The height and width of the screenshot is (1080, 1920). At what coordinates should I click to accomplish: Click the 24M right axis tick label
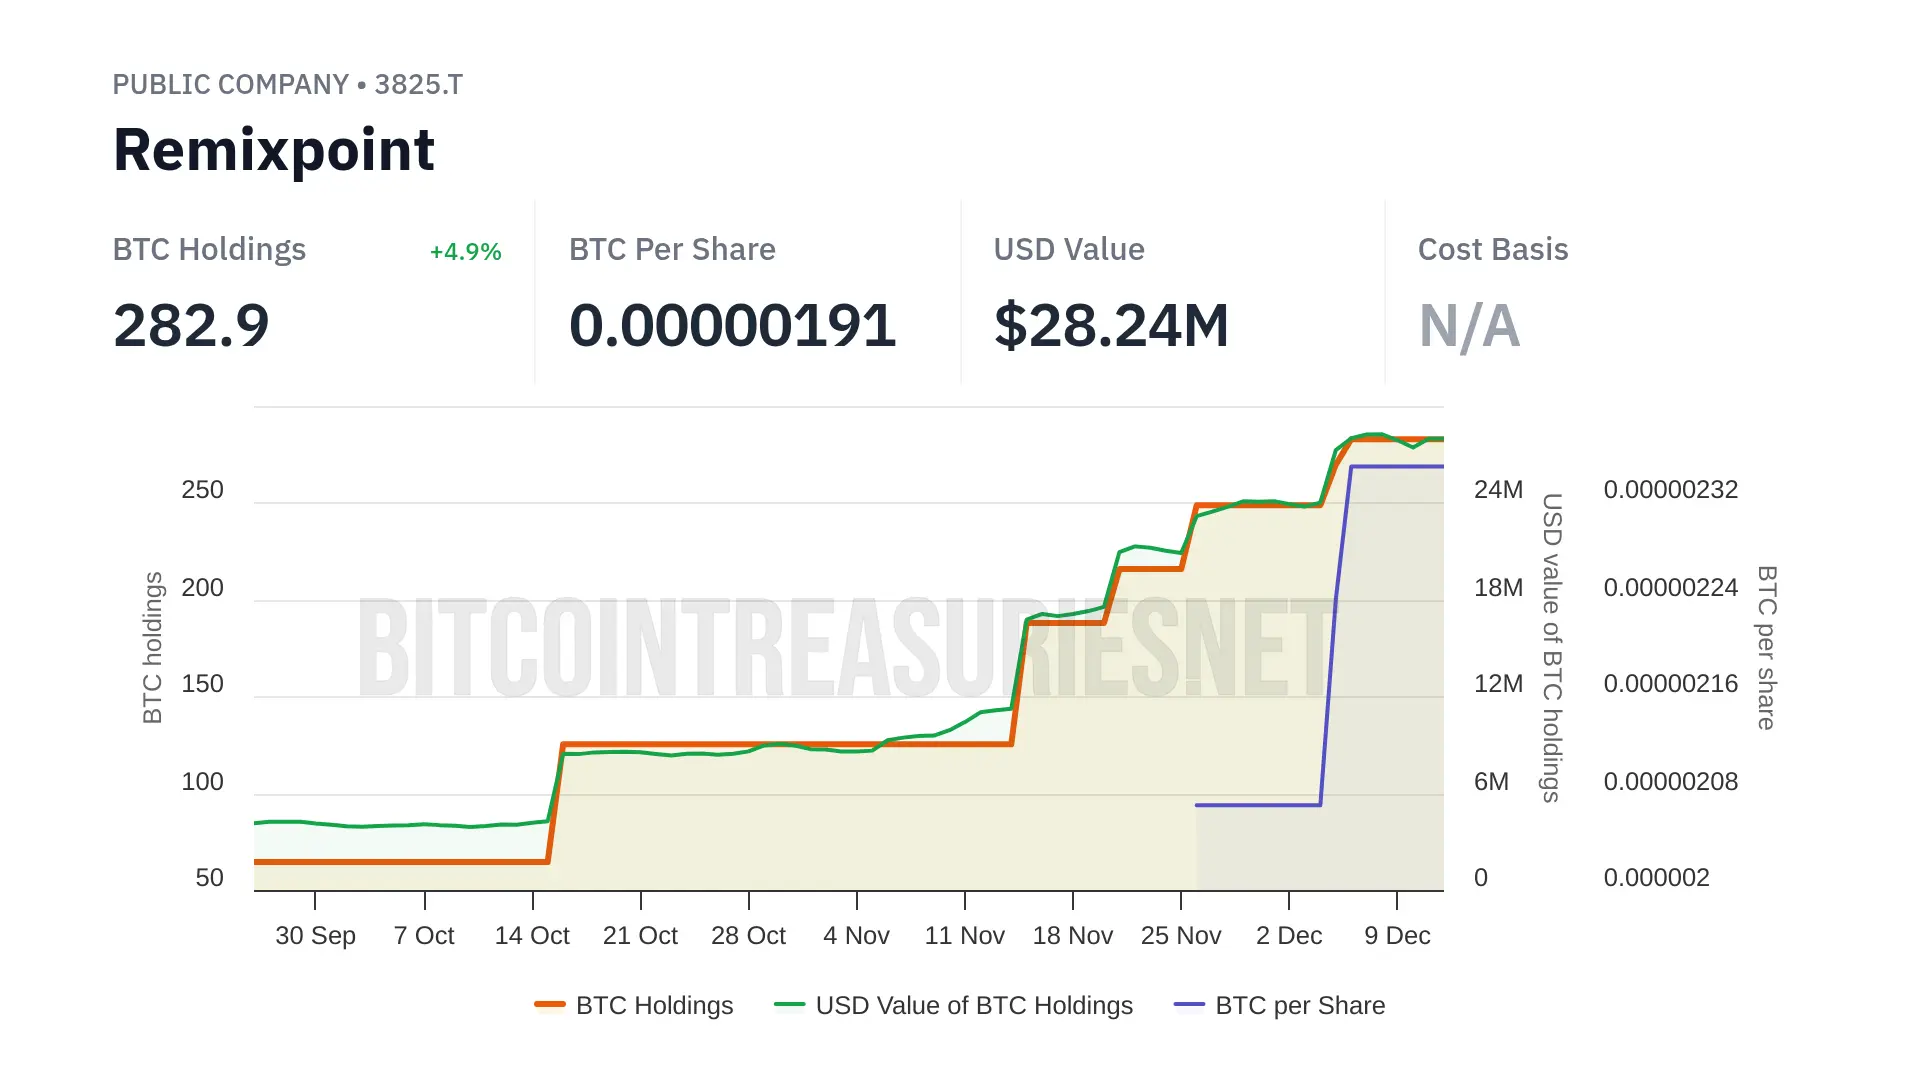point(1498,490)
